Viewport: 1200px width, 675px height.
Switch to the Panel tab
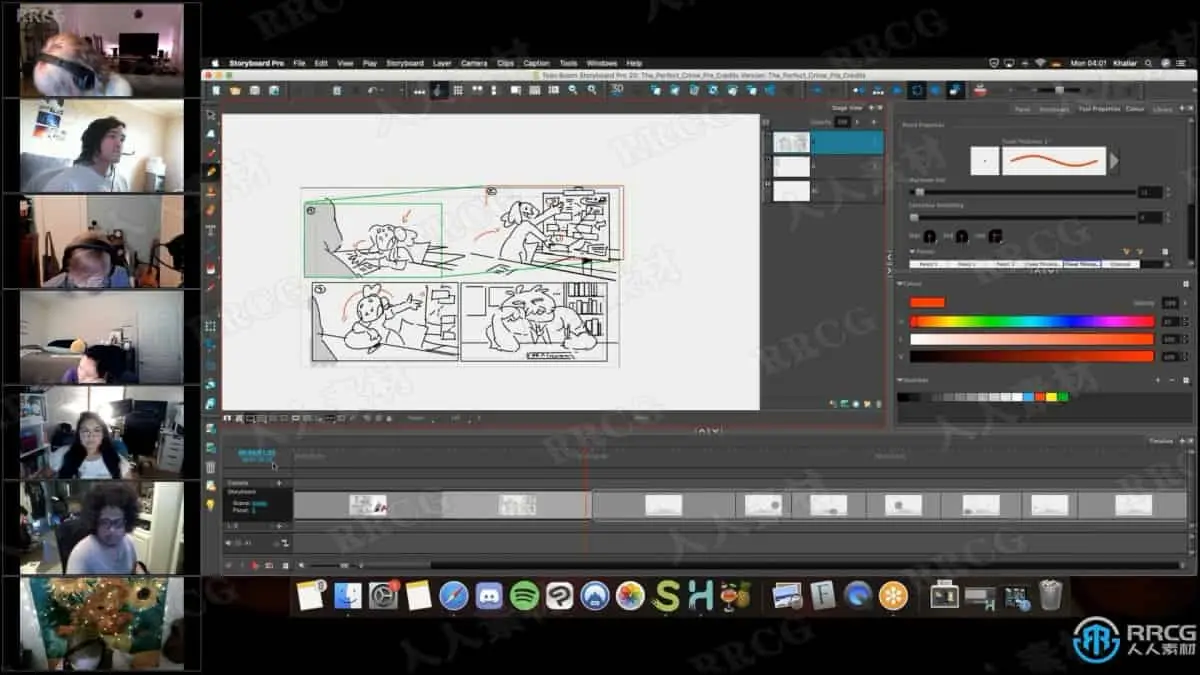tap(1022, 109)
